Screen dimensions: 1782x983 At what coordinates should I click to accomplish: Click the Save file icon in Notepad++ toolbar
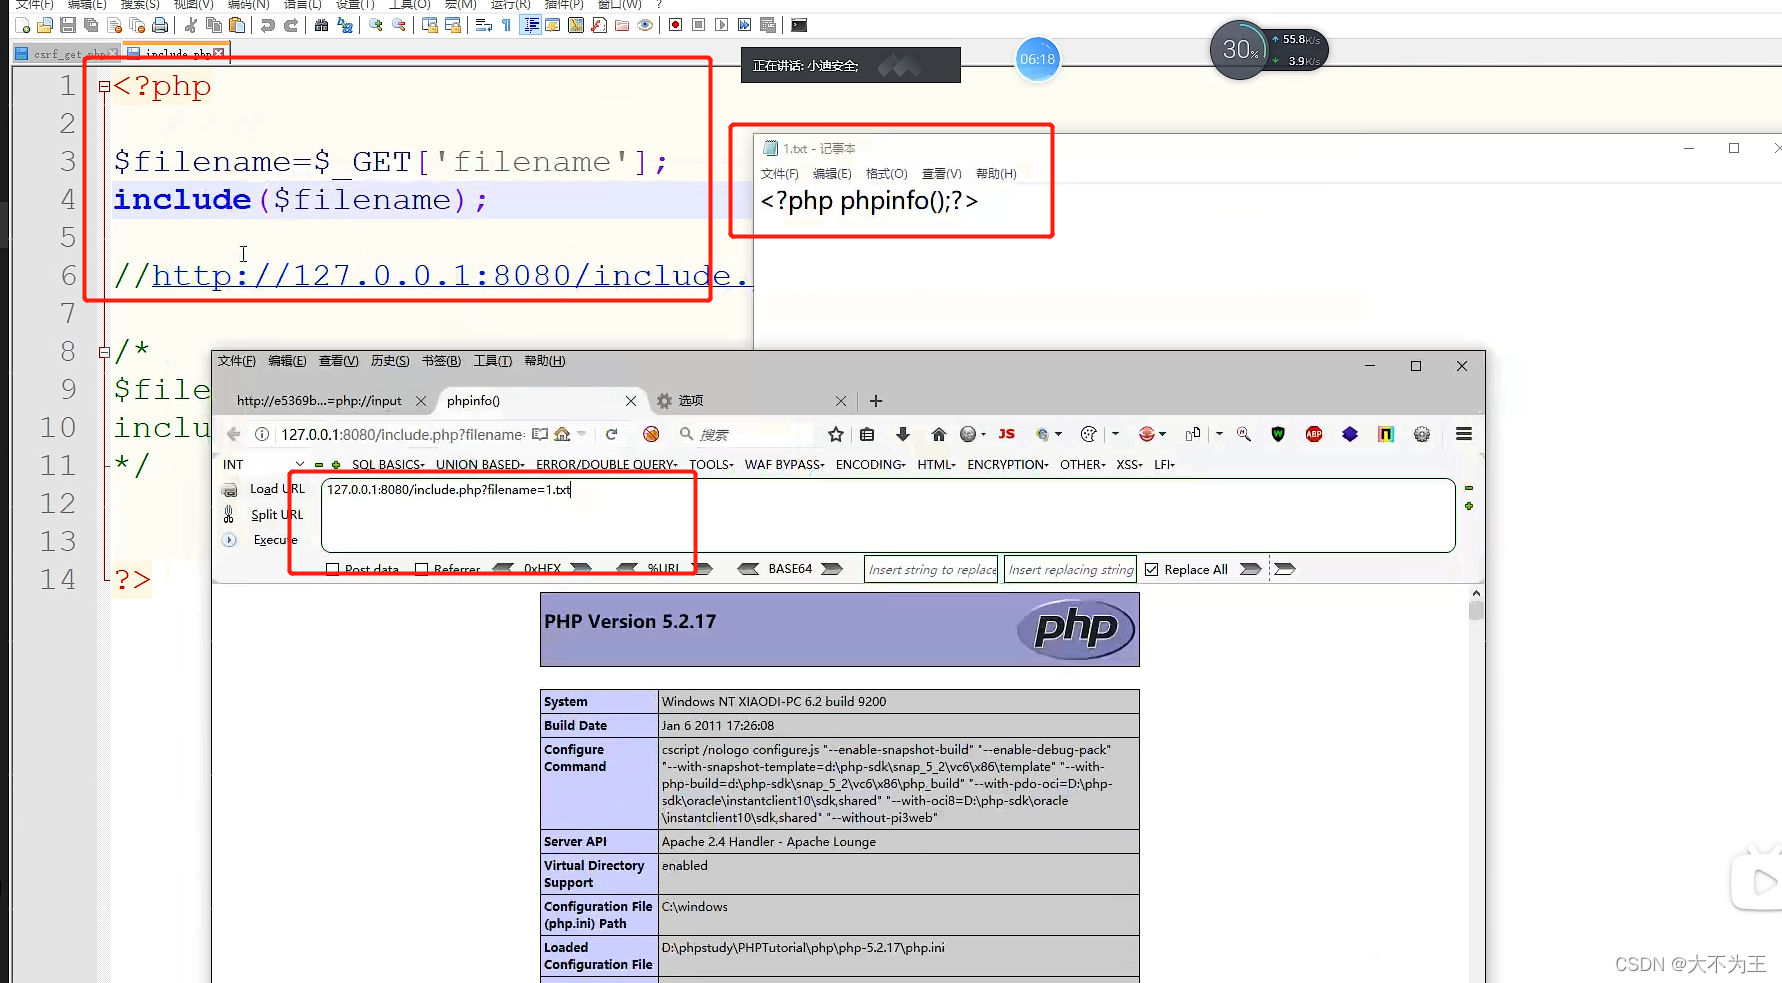68,25
